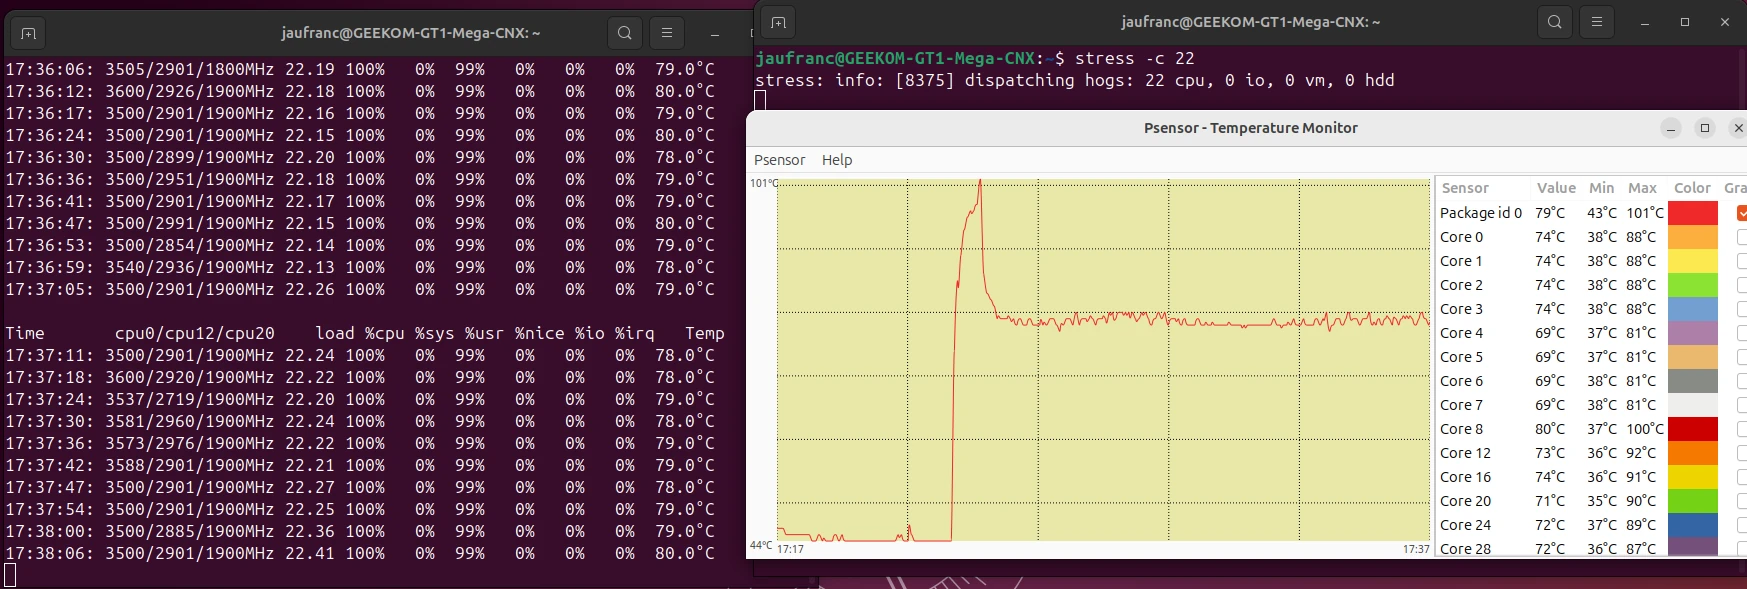This screenshot has height=589, width=1747.
Task: Minimize the Psensor window
Action: click(1671, 128)
